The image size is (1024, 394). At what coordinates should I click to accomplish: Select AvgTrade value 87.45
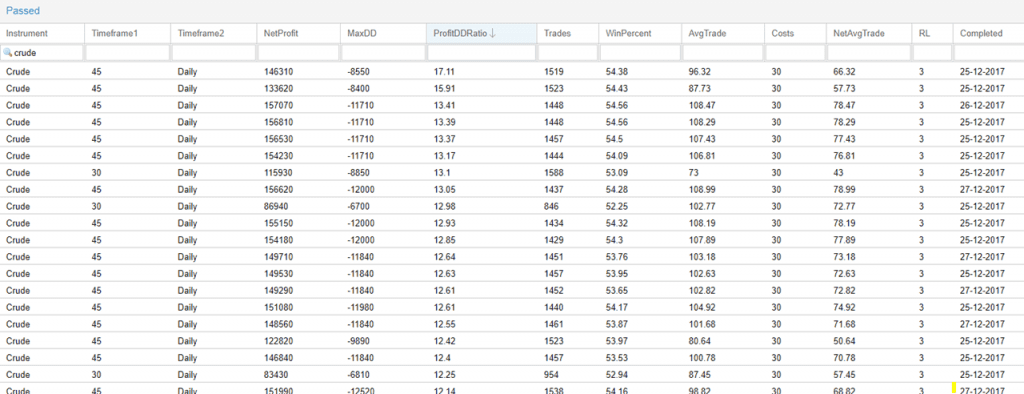(699, 374)
